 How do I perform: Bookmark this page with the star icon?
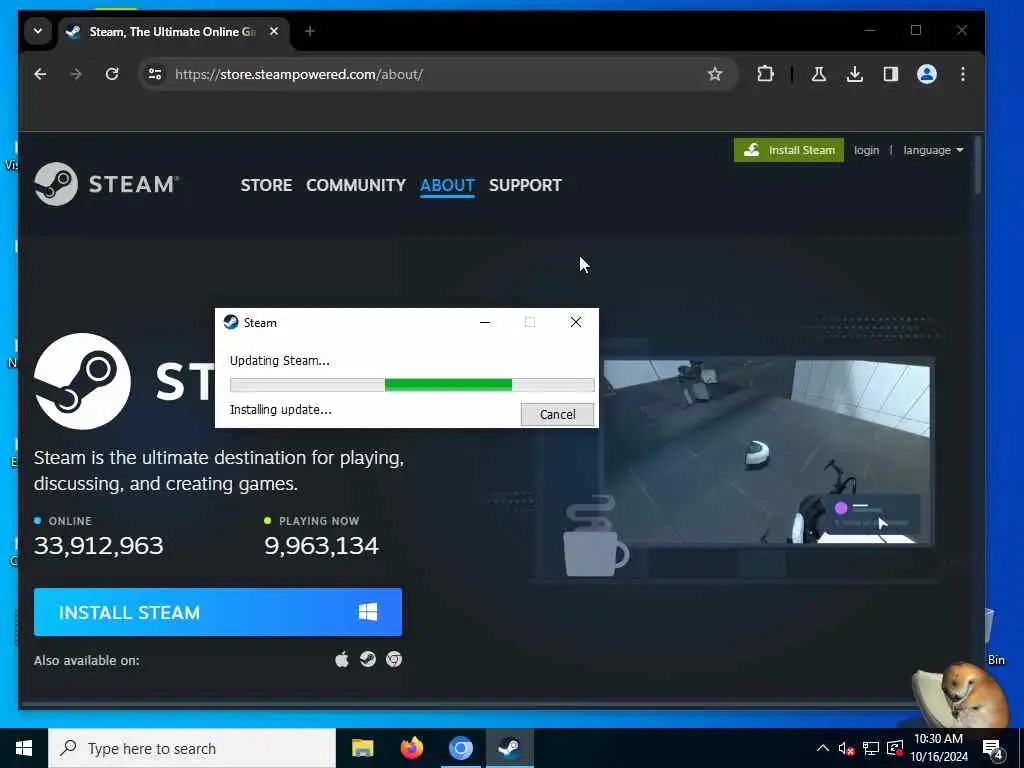pyautogui.click(x=715, y=74)
